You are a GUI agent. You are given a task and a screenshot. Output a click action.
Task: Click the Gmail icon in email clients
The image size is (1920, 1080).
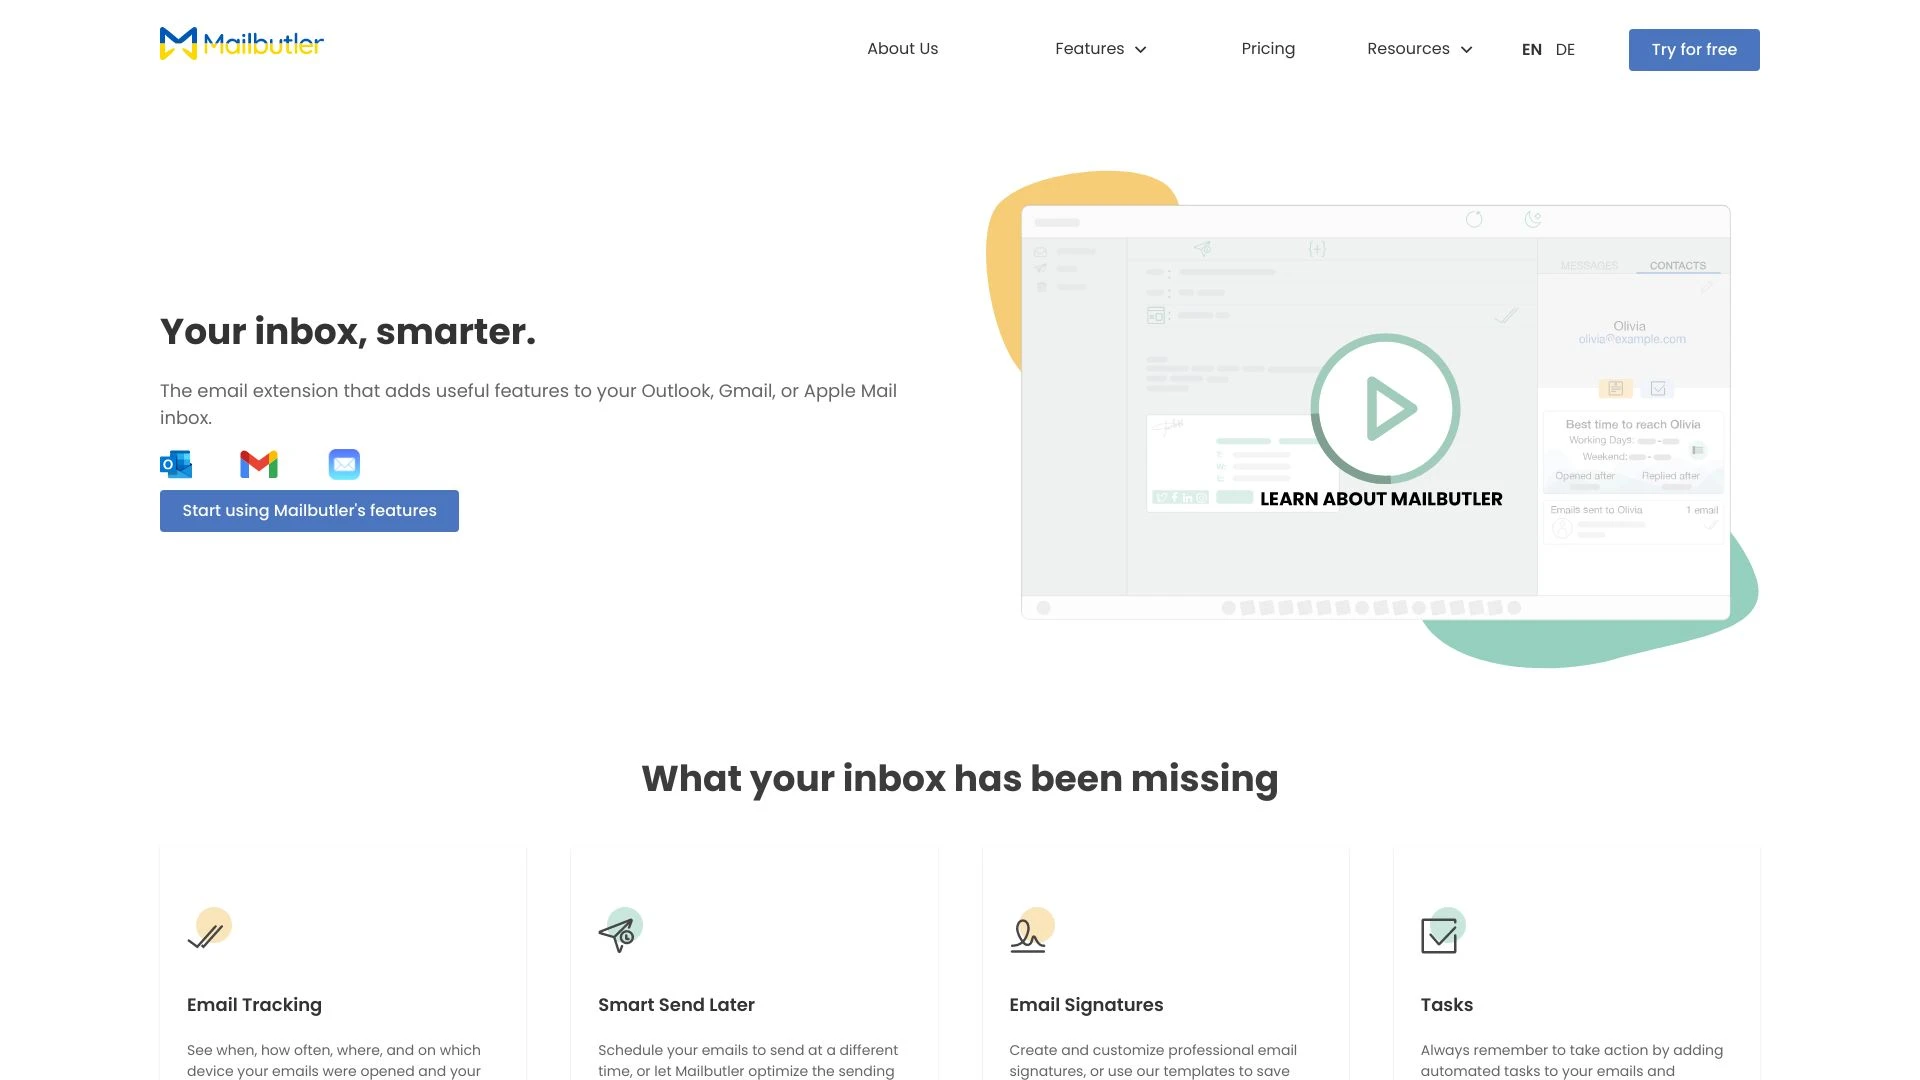click(x=260, y=464)
